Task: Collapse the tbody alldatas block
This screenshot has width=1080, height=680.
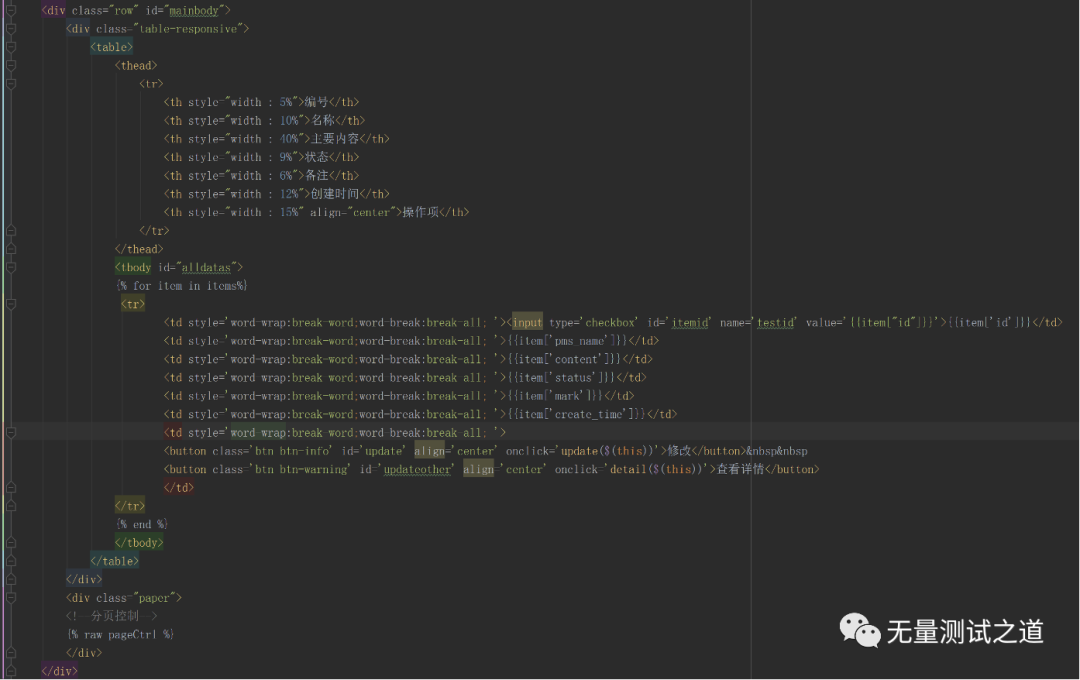Action: pos(10,267)
